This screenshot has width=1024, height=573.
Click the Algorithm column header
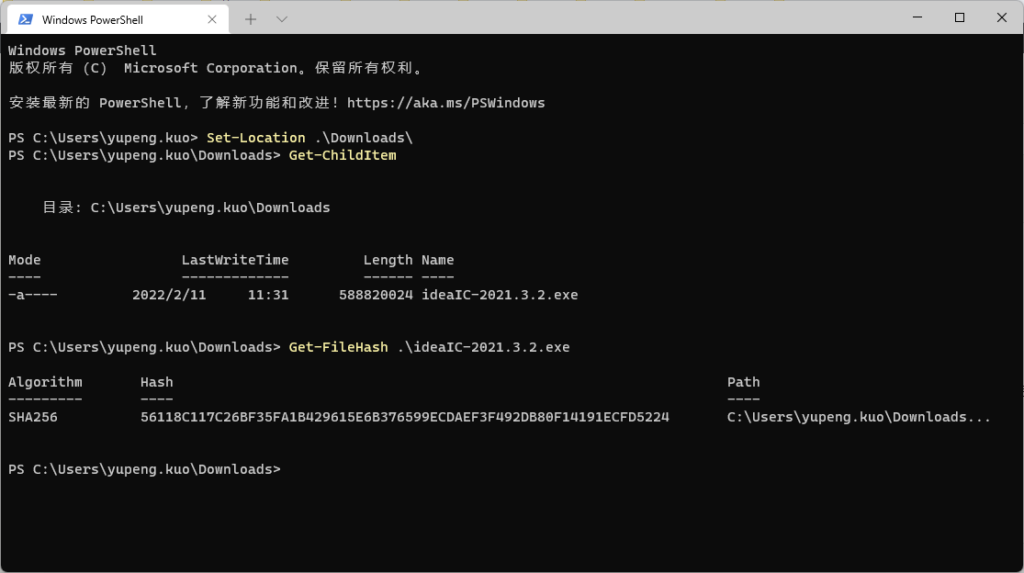tap(45, 382)
